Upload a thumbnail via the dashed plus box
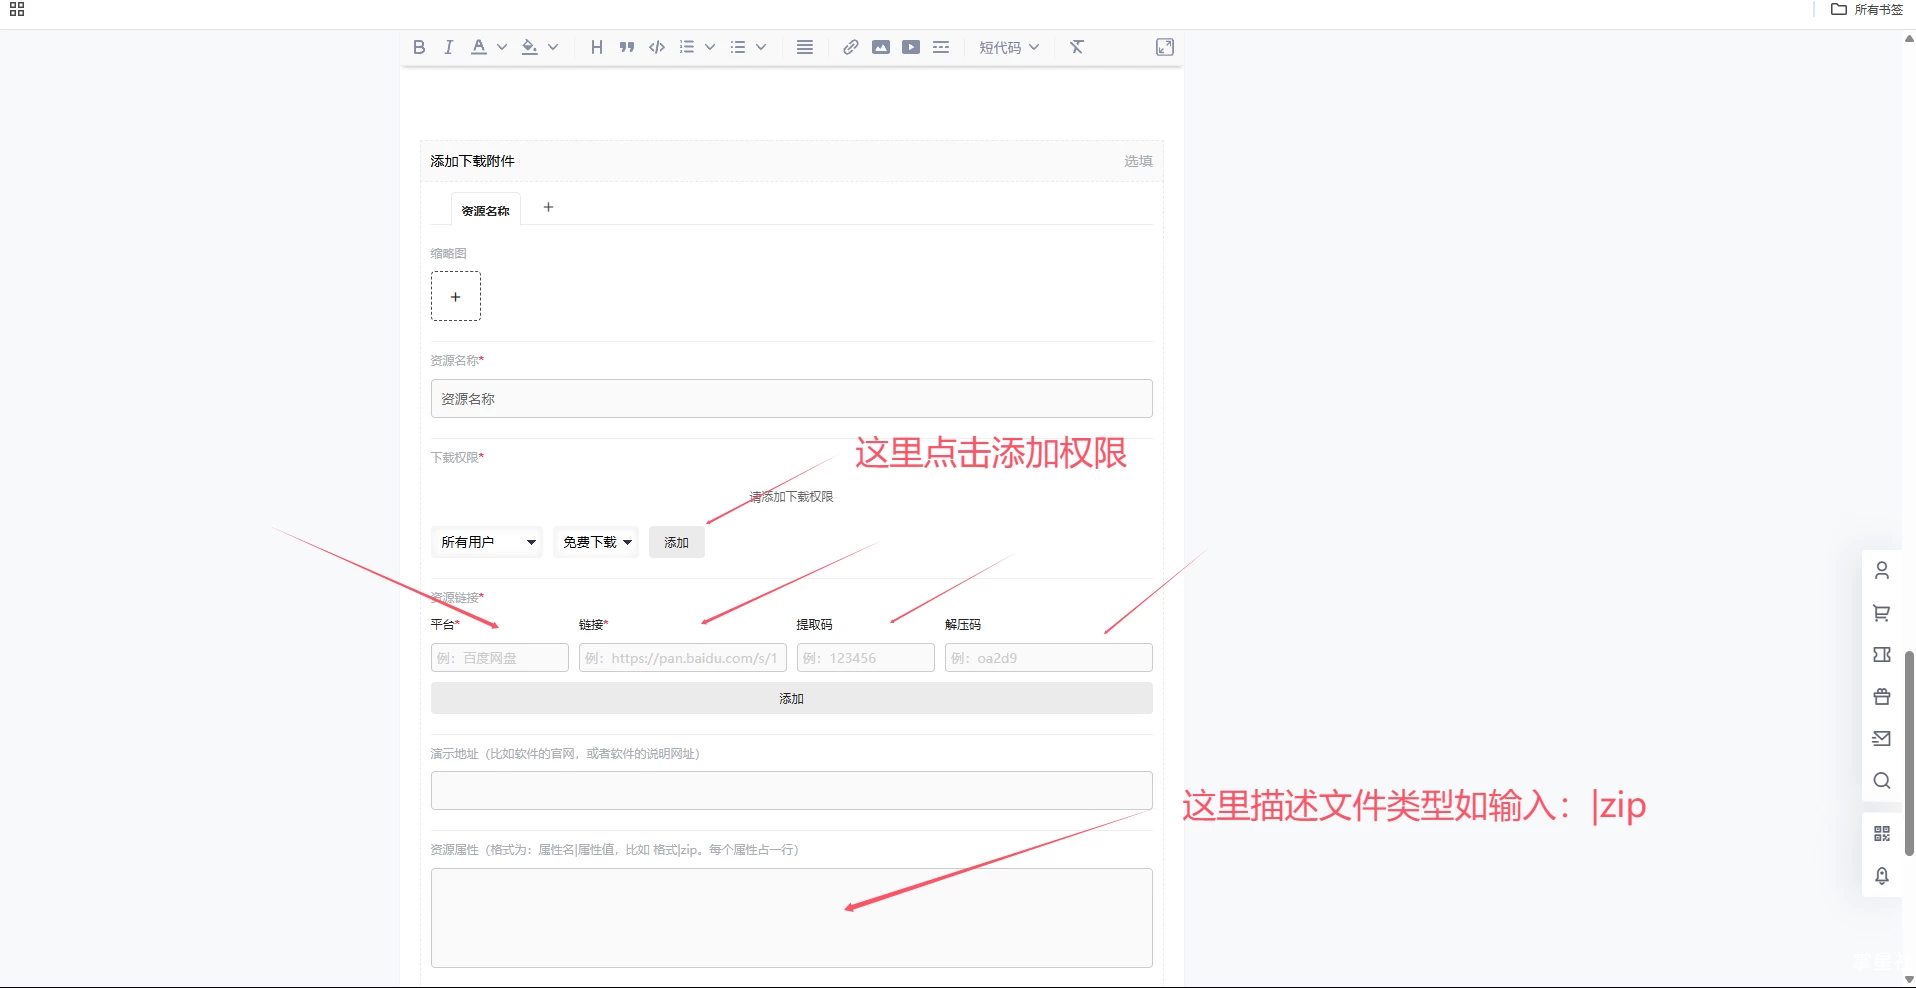Screen dimensions: 1916x988 pos(456,296)
